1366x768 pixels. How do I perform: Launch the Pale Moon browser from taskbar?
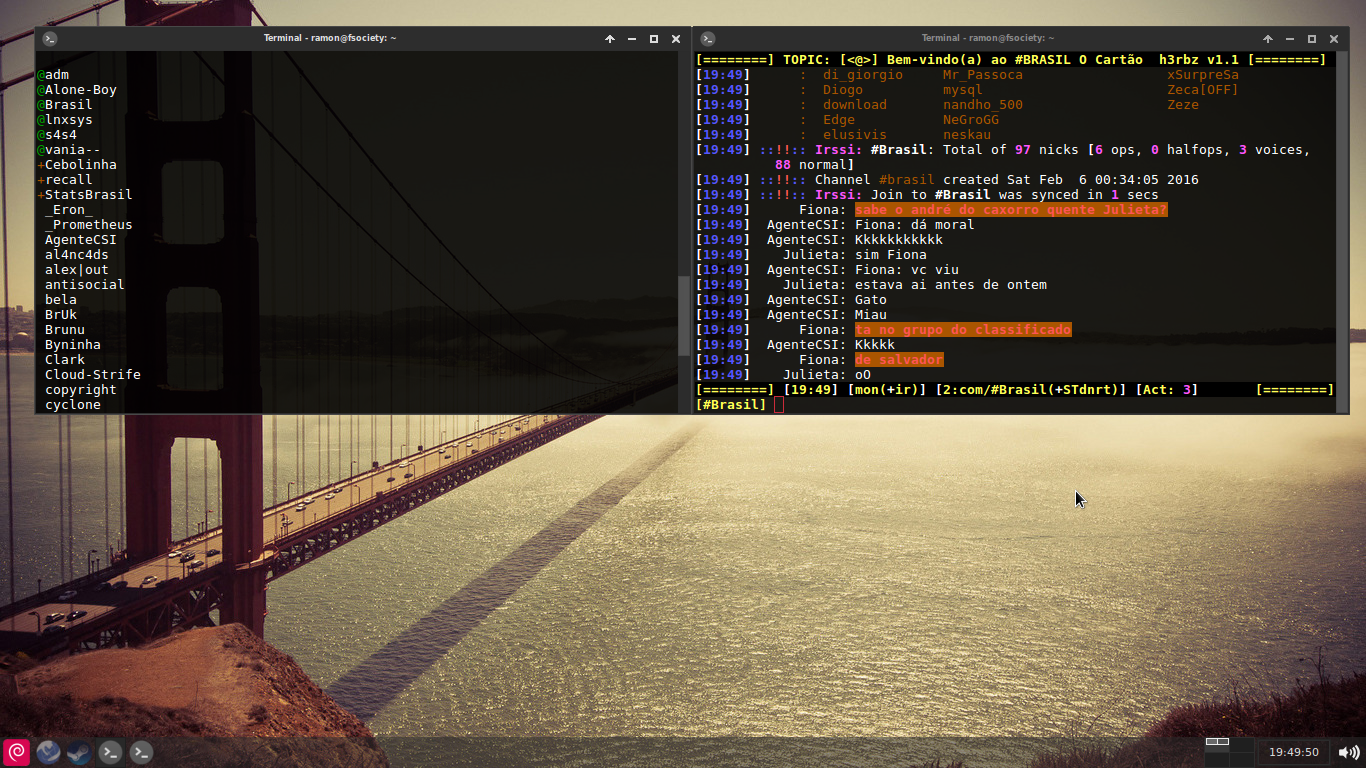click(48, 752)
